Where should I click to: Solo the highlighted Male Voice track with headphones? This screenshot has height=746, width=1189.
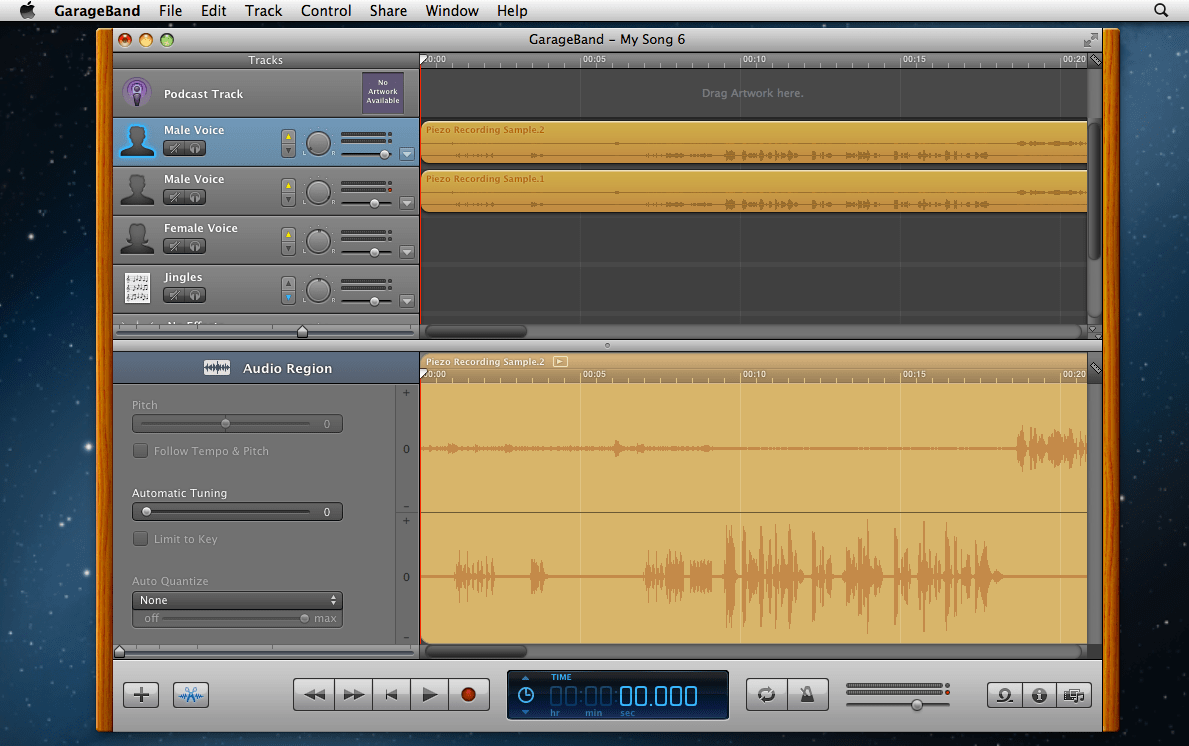coord(195,149)
